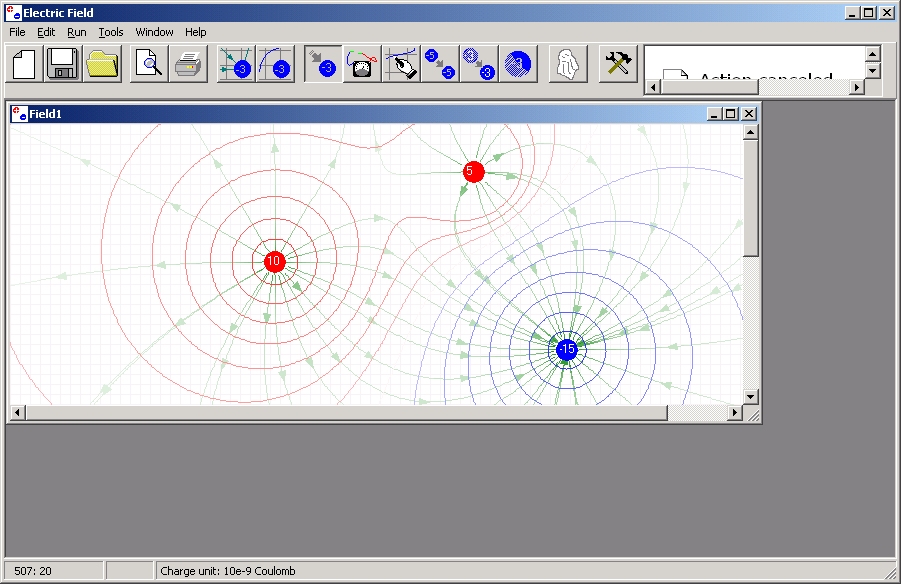Create a new field document
901x584 pixels.
pos(22,63)
